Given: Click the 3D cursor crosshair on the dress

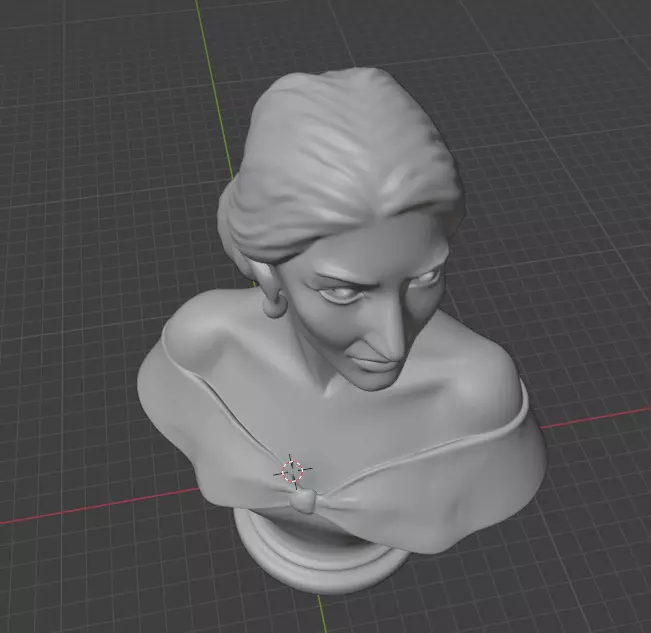Looking at the screenshot, I should click(x=293, y=471).
